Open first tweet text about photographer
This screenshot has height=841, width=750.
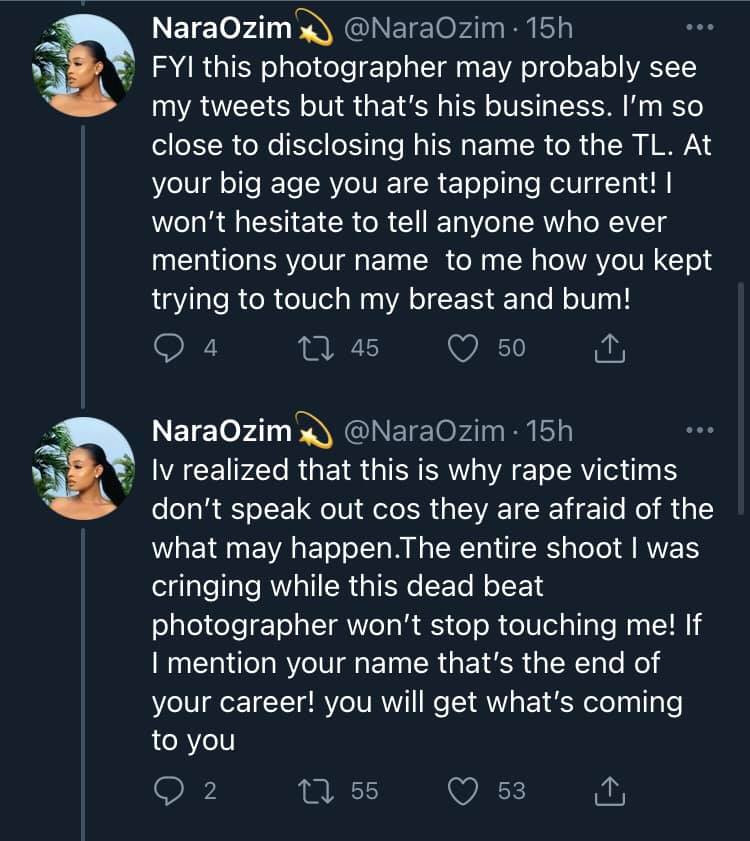tap(430, 185)
